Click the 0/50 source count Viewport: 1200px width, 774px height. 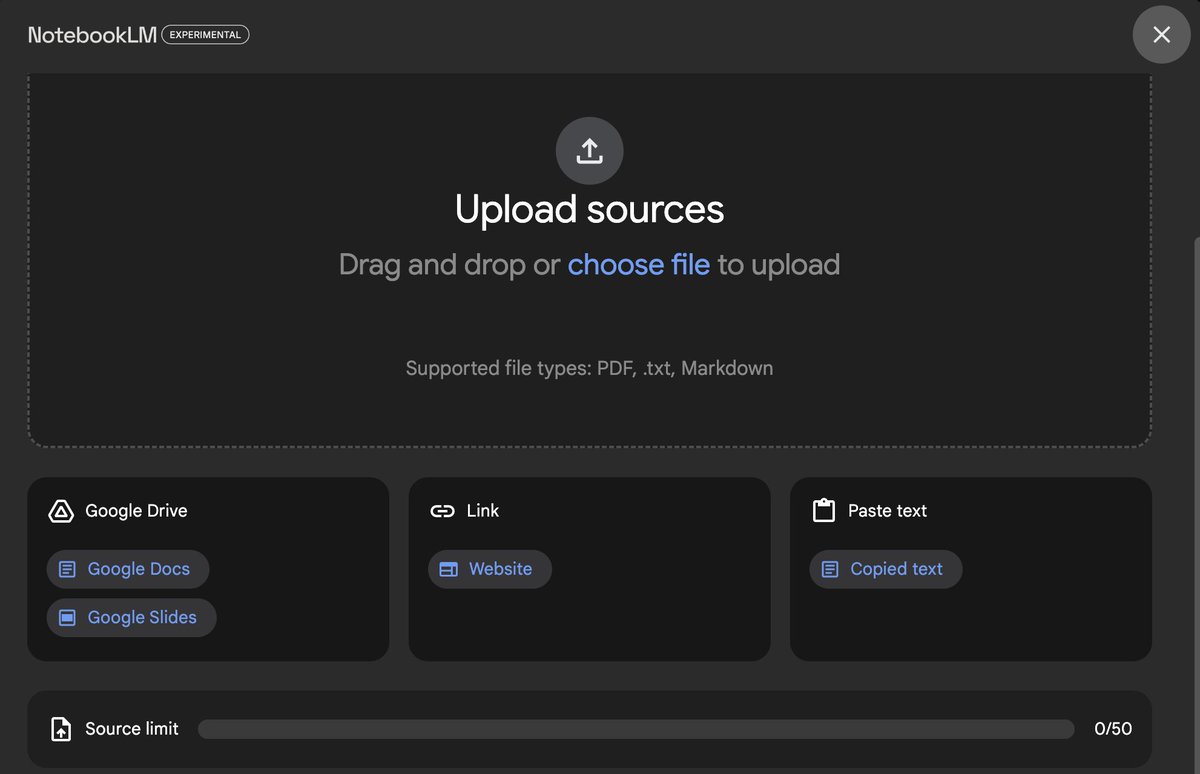1113,729
